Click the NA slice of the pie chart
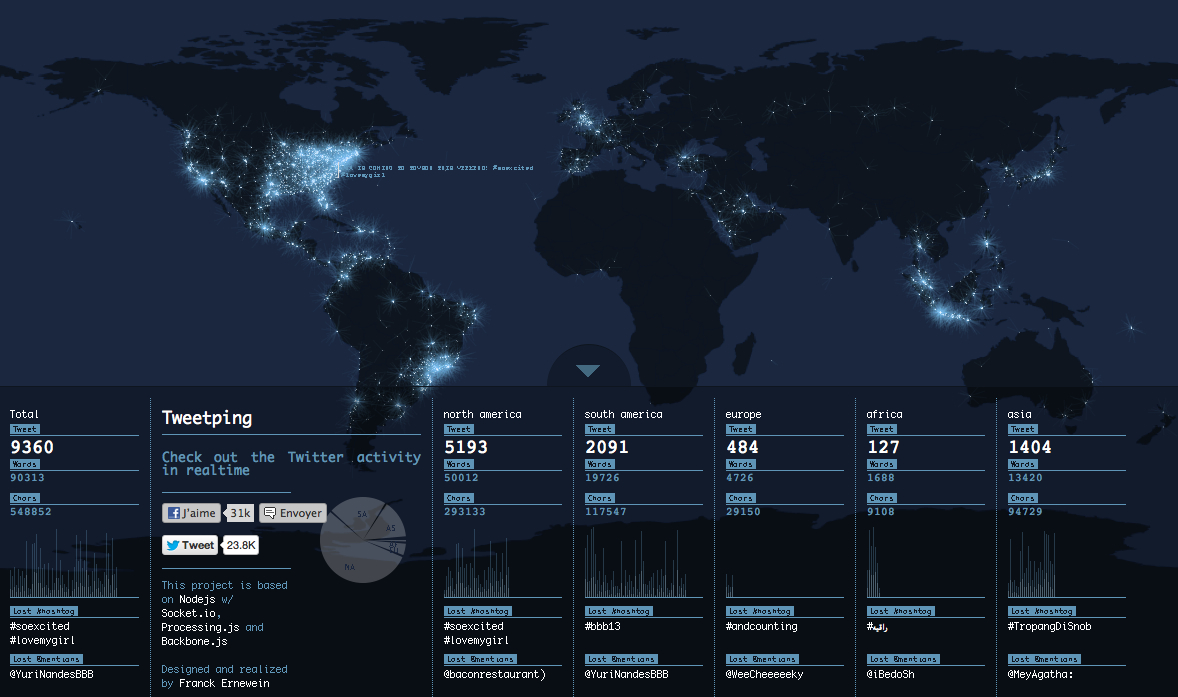The width and height of the screenshot is (1178, 697). tap(349, 566)
